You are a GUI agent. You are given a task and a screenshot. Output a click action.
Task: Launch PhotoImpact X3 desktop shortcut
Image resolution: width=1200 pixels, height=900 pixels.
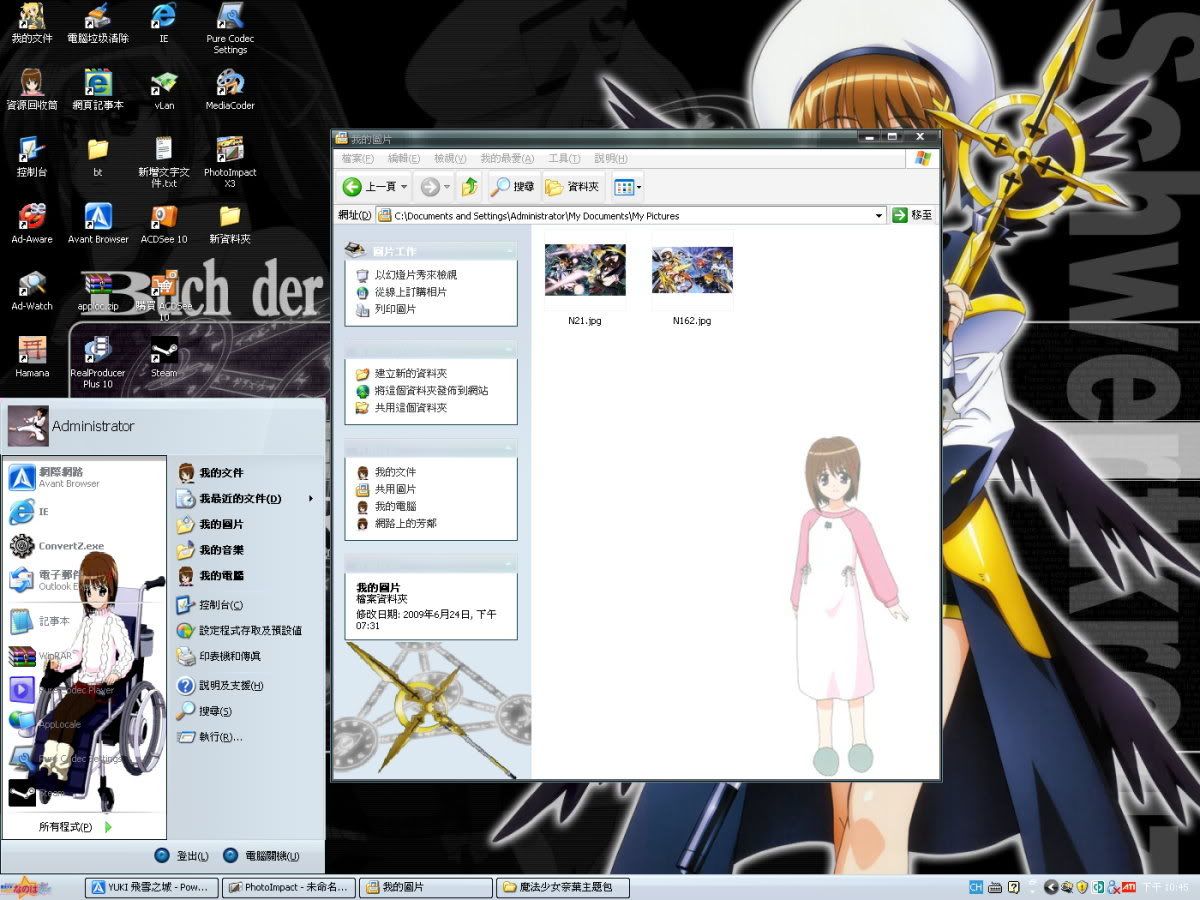[x=230, y=162]
